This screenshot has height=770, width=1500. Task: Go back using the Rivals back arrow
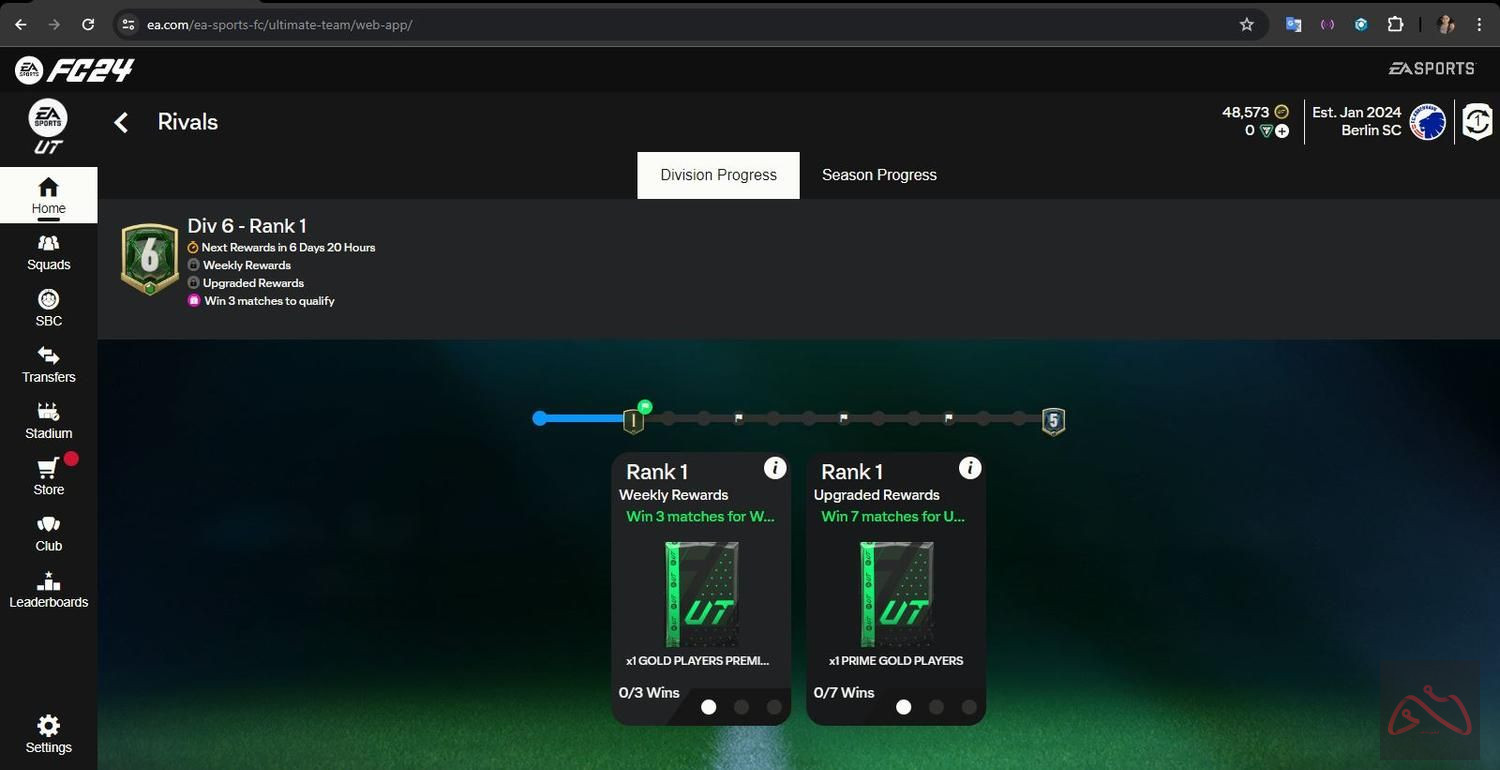click(x=121, y=121)
